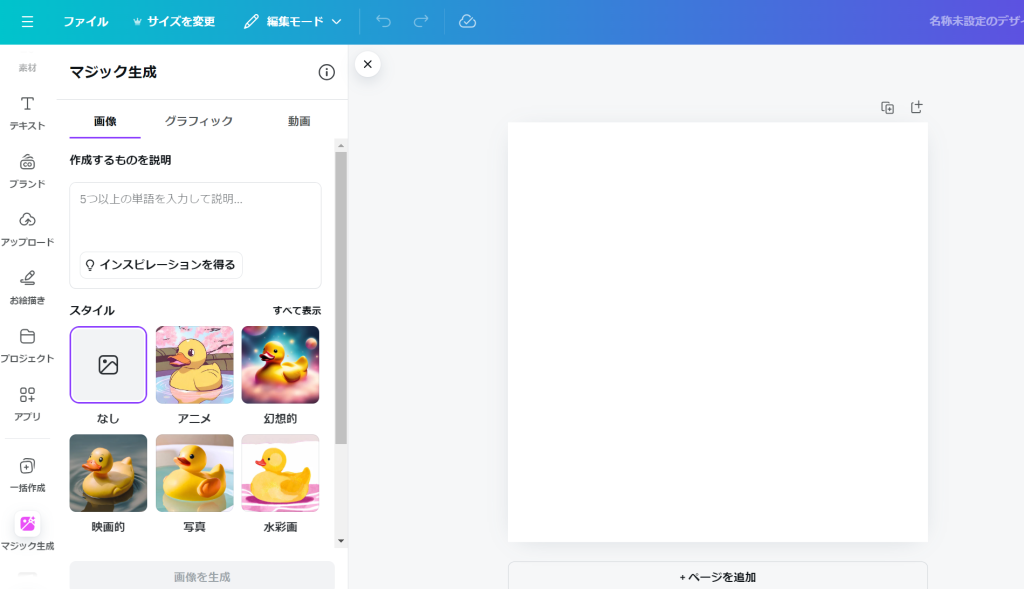Click the info icon beside マジック生成
The image size is (1024, 589).
(x=326, y=72)
